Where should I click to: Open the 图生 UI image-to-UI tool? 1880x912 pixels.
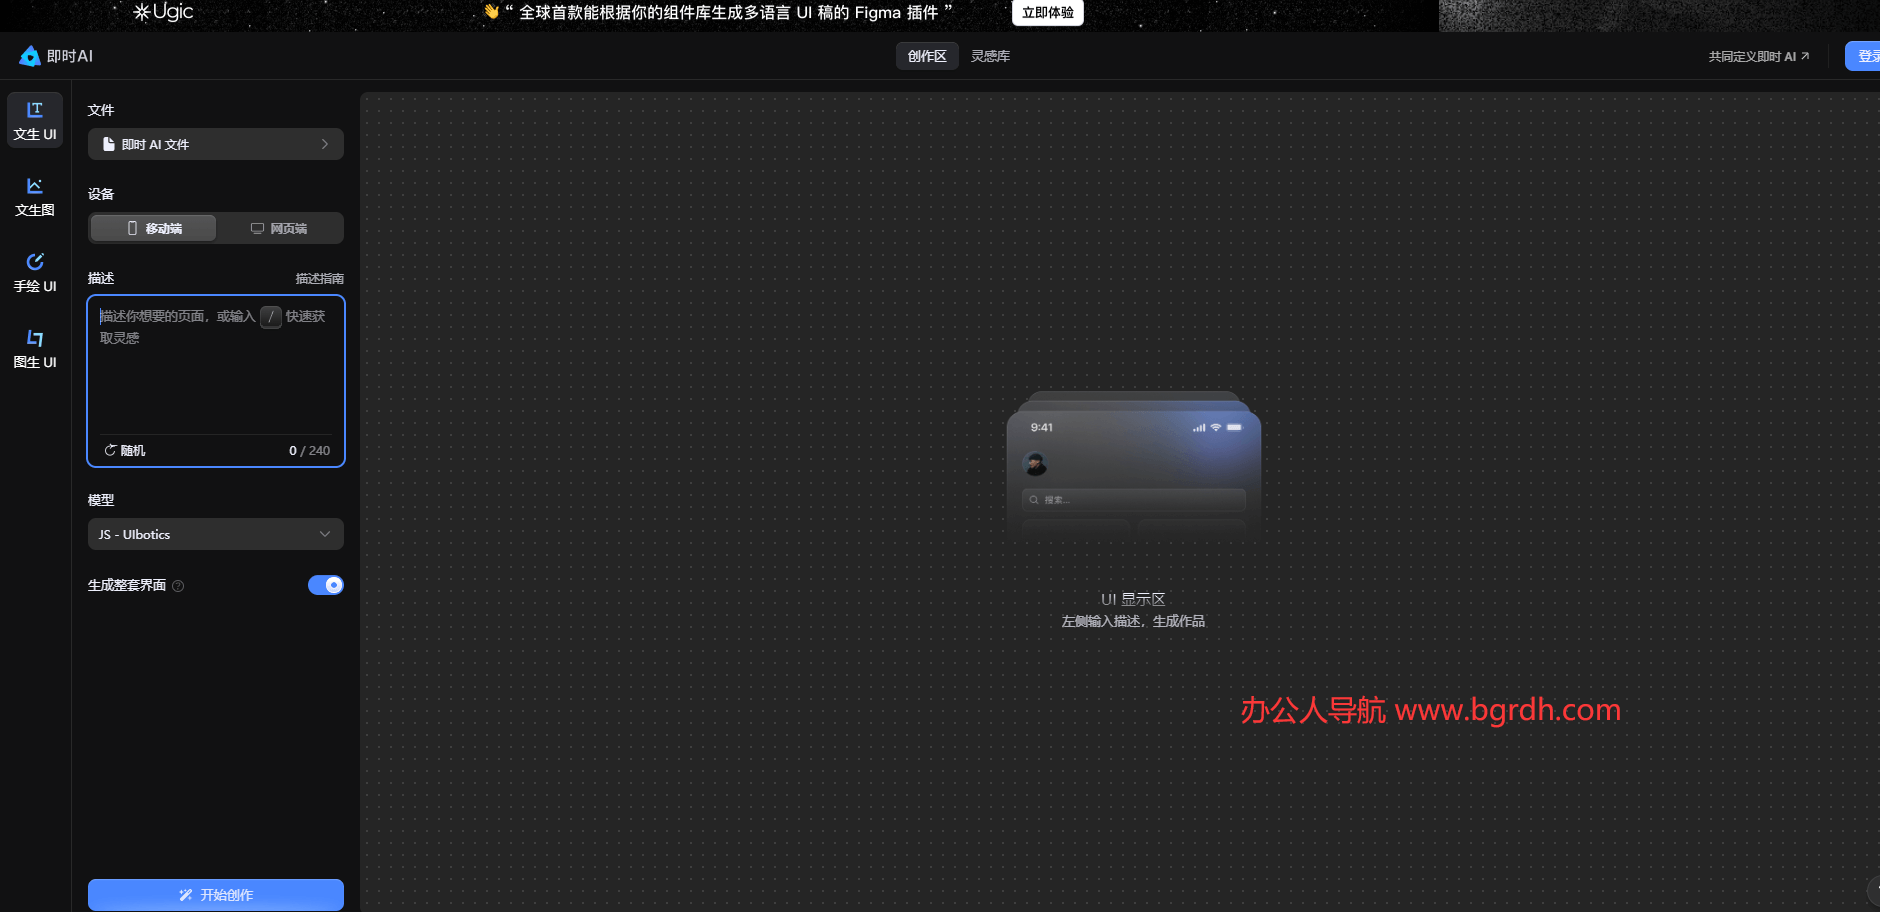click(35, 348)
